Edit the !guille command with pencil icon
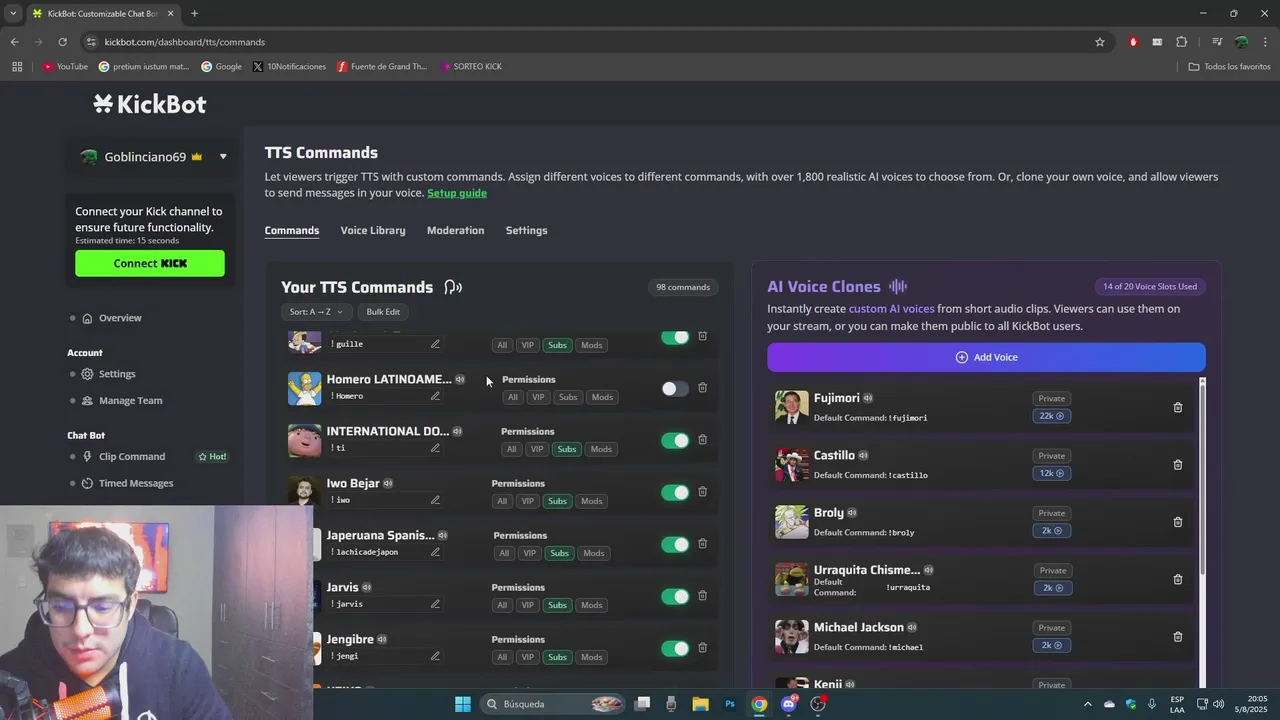The width and height of the screenshot is (1280, 720). 435,344
